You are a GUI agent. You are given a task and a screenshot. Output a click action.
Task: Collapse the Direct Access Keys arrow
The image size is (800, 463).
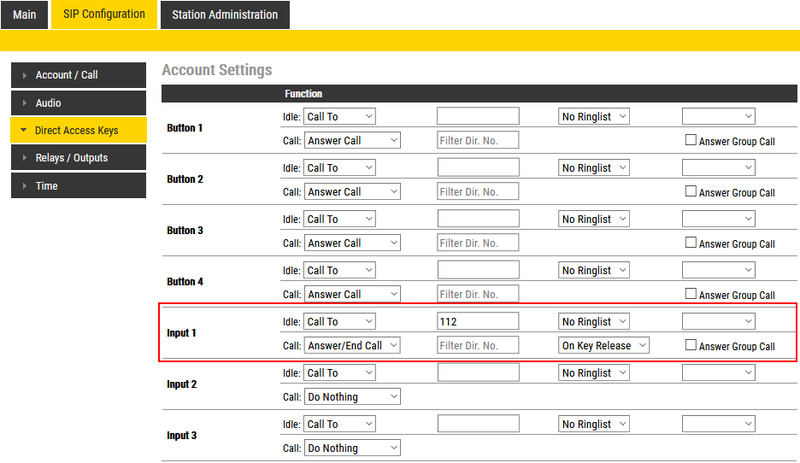pos(24,130)
